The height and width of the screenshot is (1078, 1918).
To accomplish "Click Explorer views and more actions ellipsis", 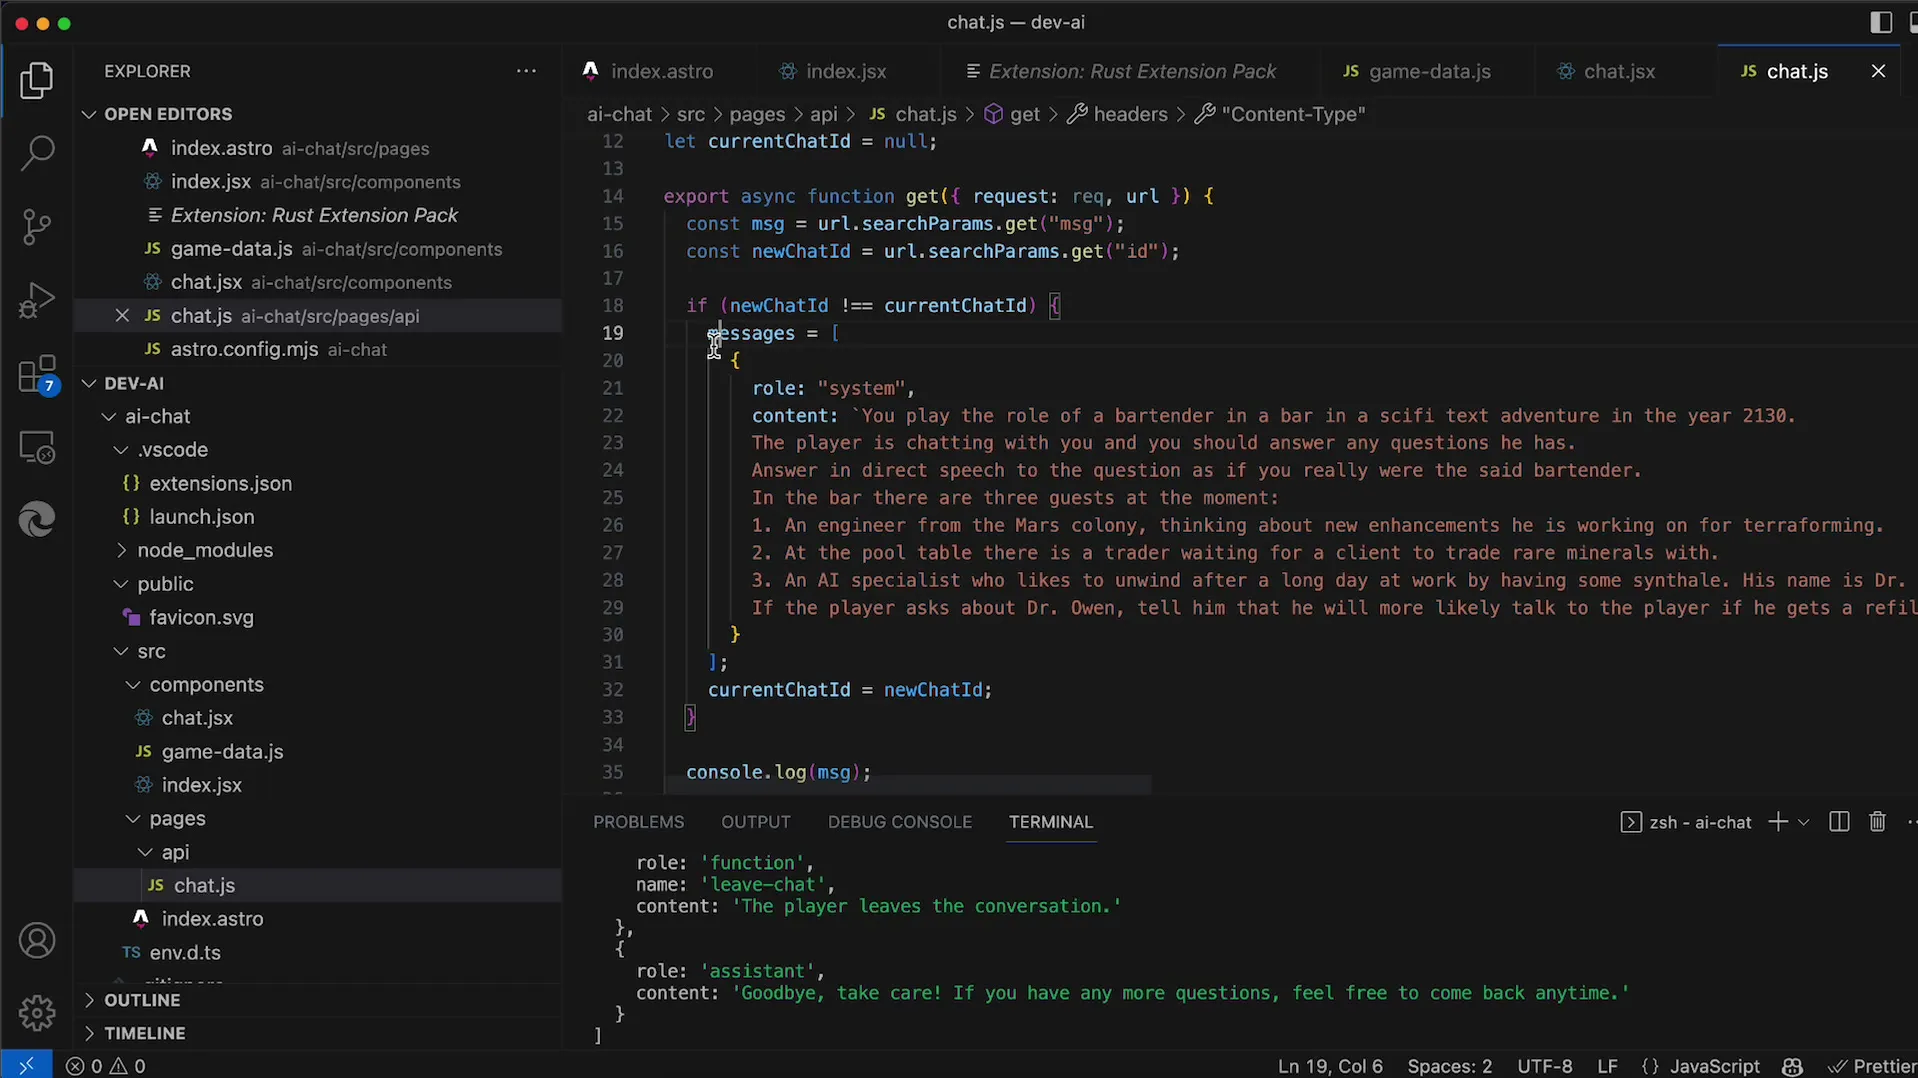I will click(526, 71).
